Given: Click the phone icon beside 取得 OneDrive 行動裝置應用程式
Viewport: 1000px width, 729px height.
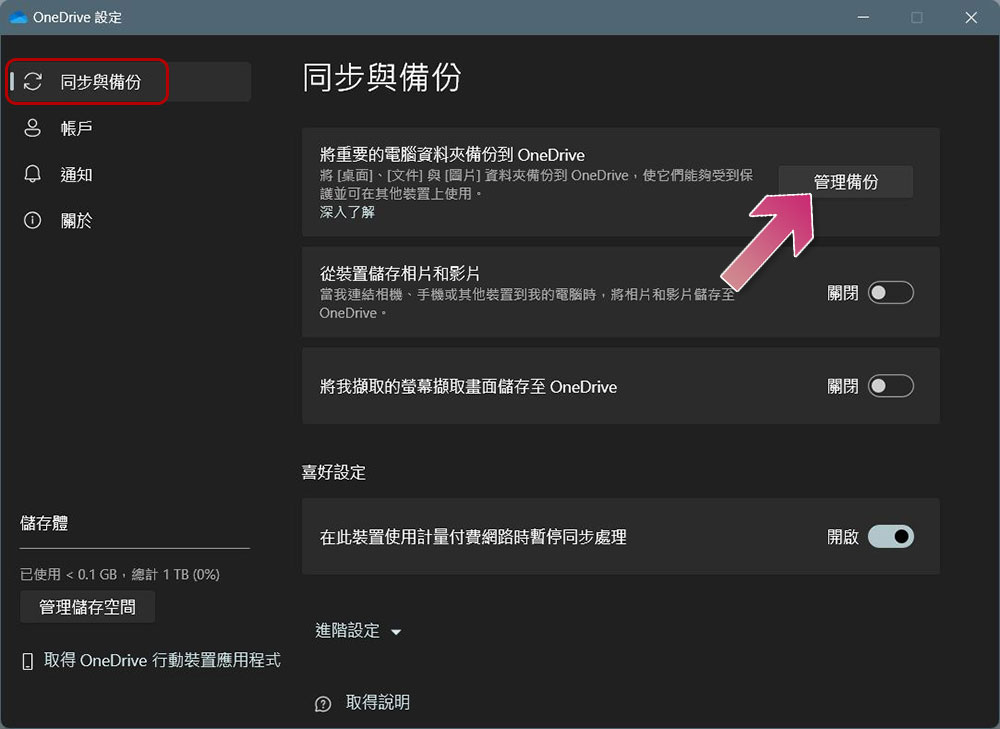Looking at the screenshot, I should [x=27, y=661].
